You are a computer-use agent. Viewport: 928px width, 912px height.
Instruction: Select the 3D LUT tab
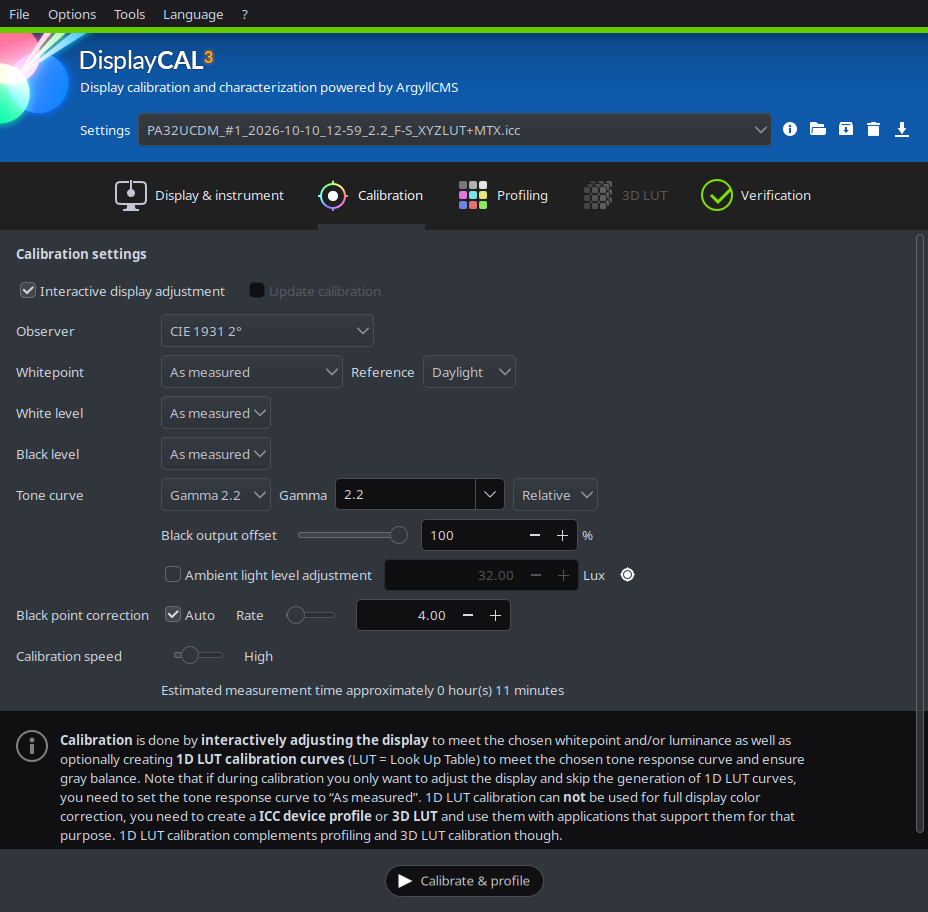point(625,195)
